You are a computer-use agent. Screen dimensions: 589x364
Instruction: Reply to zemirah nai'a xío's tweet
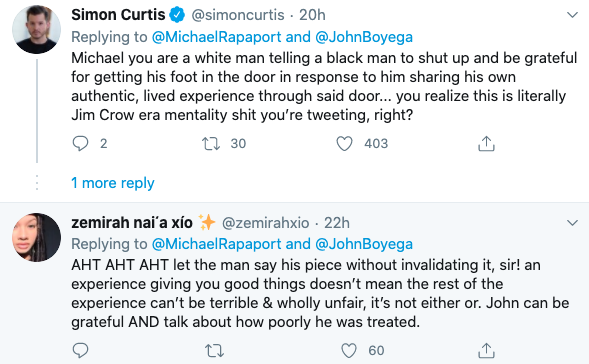pyautogui.click(x=80, y=350)
